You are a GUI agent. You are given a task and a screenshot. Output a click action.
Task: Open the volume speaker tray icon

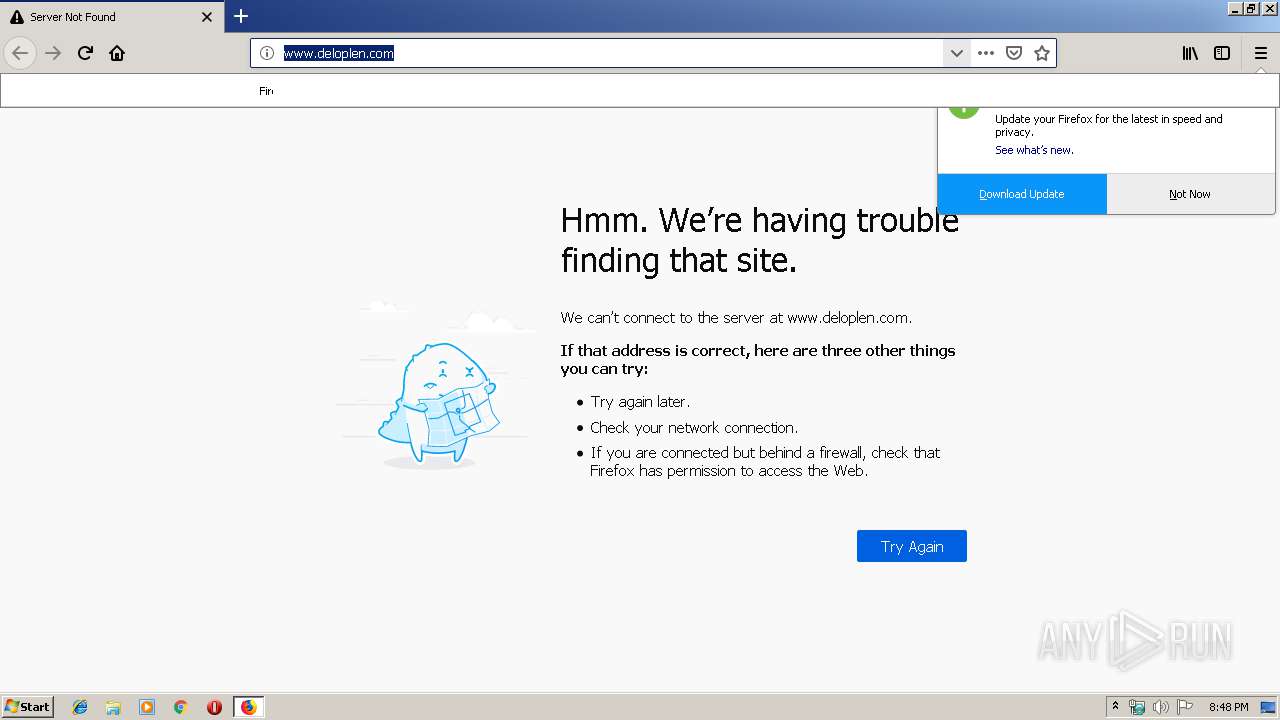click(1161, 707)
